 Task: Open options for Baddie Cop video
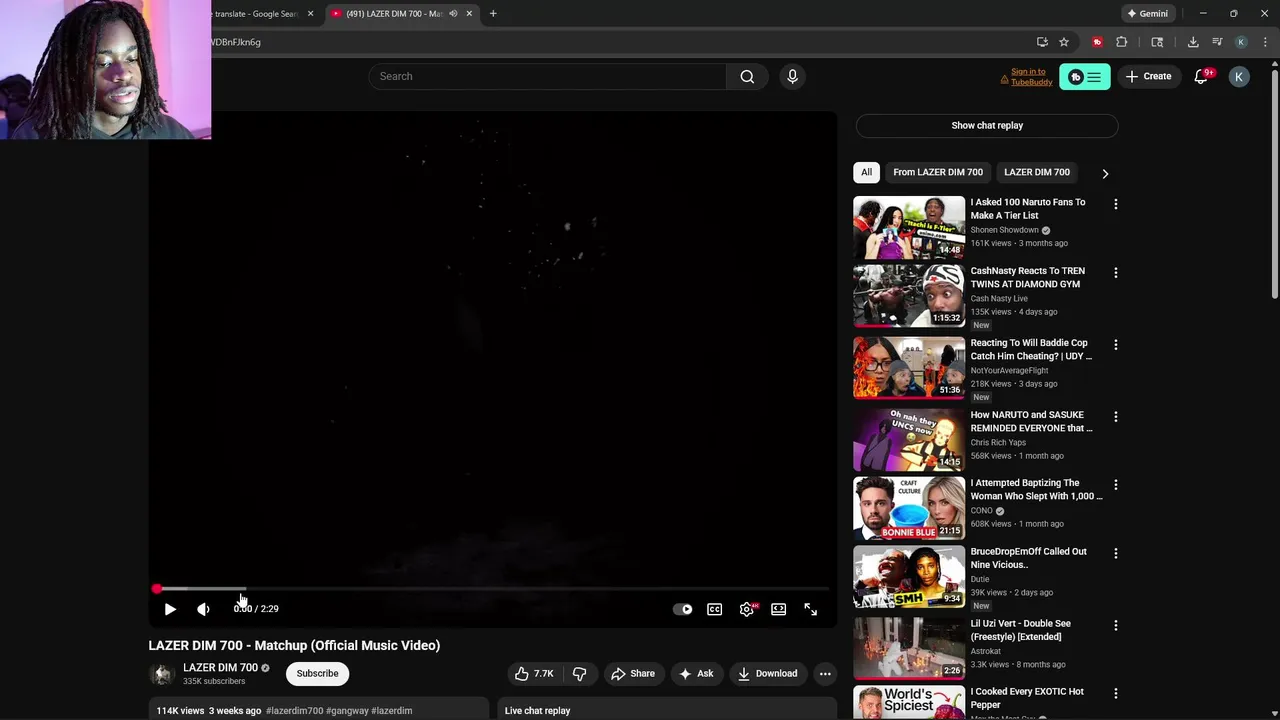pos(1116,344)
